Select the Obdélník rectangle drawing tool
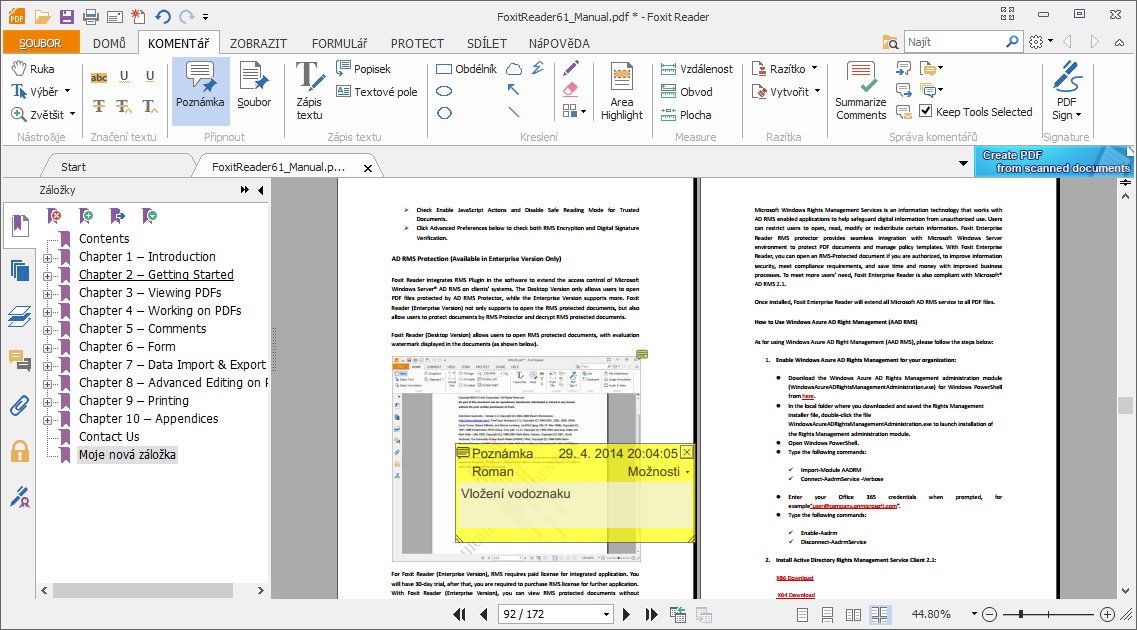1137x630 pixels. pos(466,69)
